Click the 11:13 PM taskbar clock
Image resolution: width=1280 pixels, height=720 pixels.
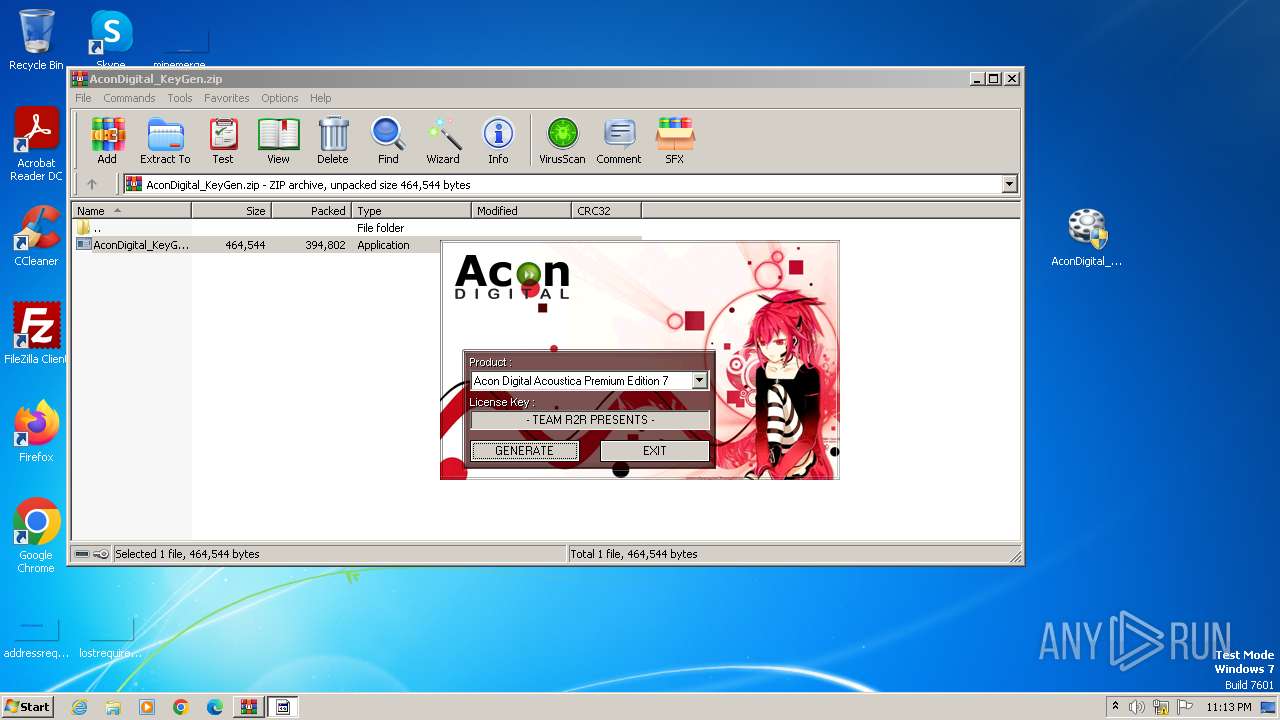point(1228,707)
